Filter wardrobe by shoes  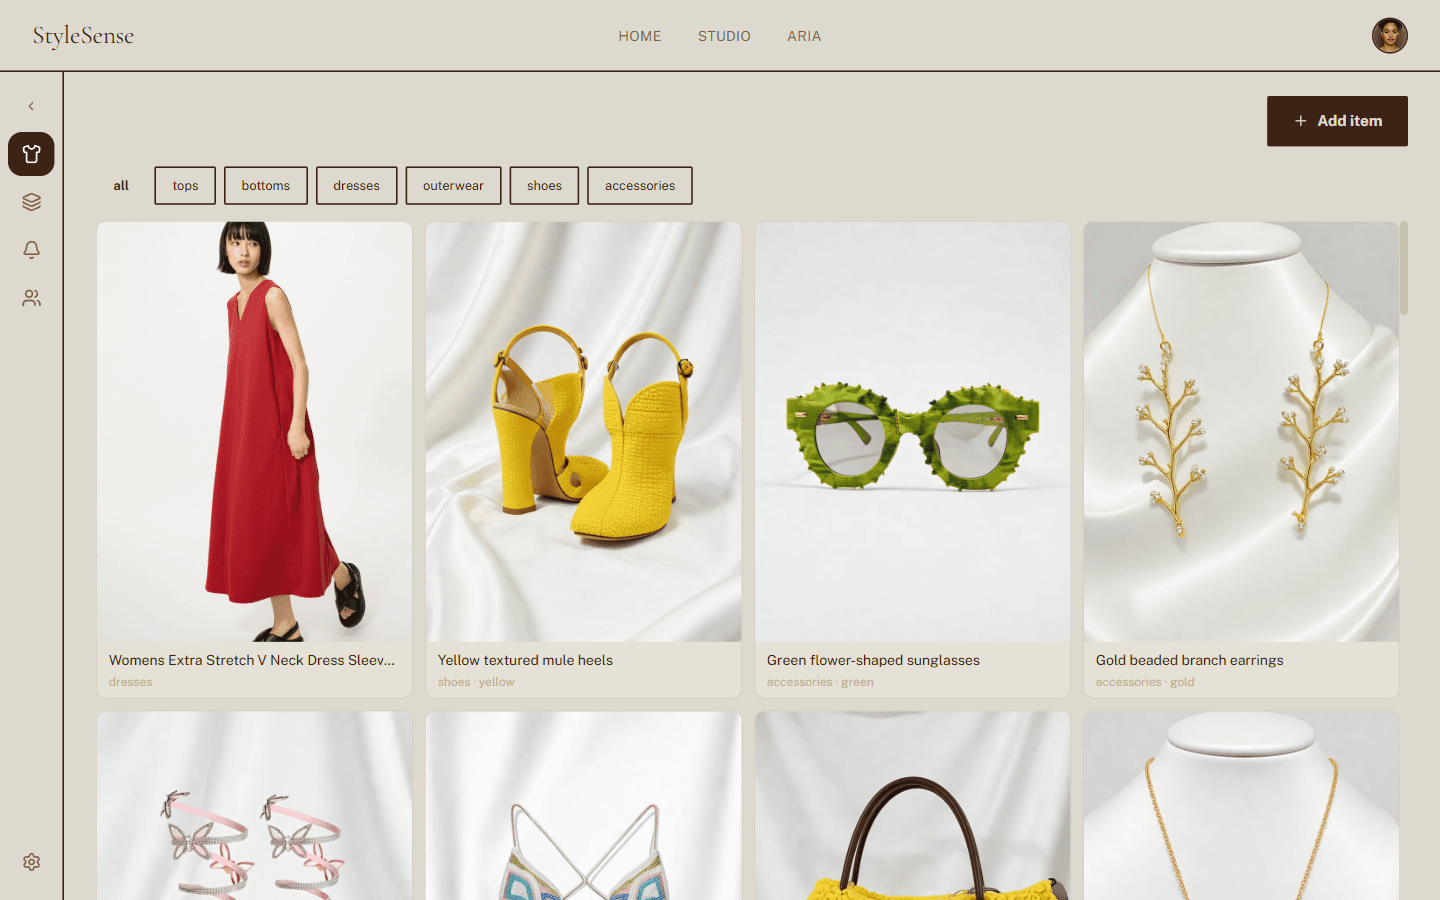point(544,186)
